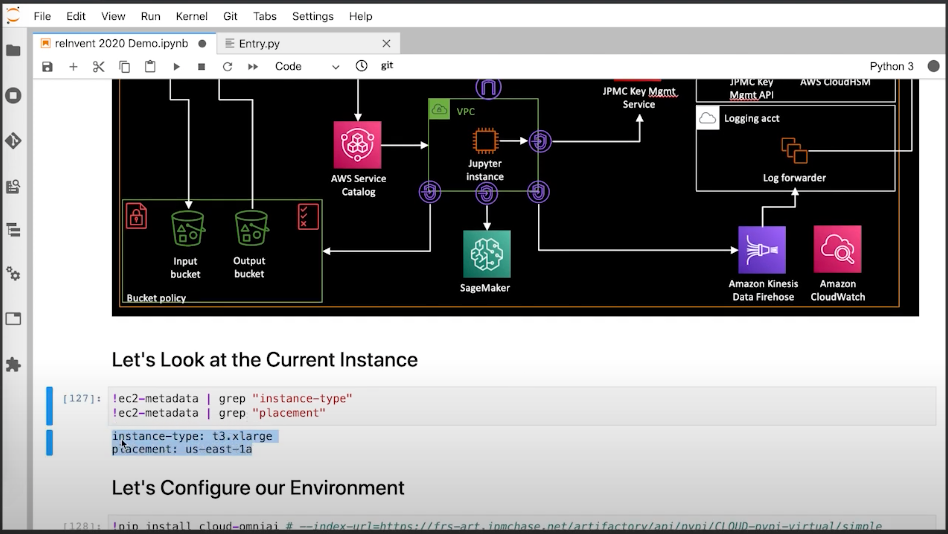948x534 pixels.
Task: Click the git button in notebook toolbar
Action: tap(387, 66)
